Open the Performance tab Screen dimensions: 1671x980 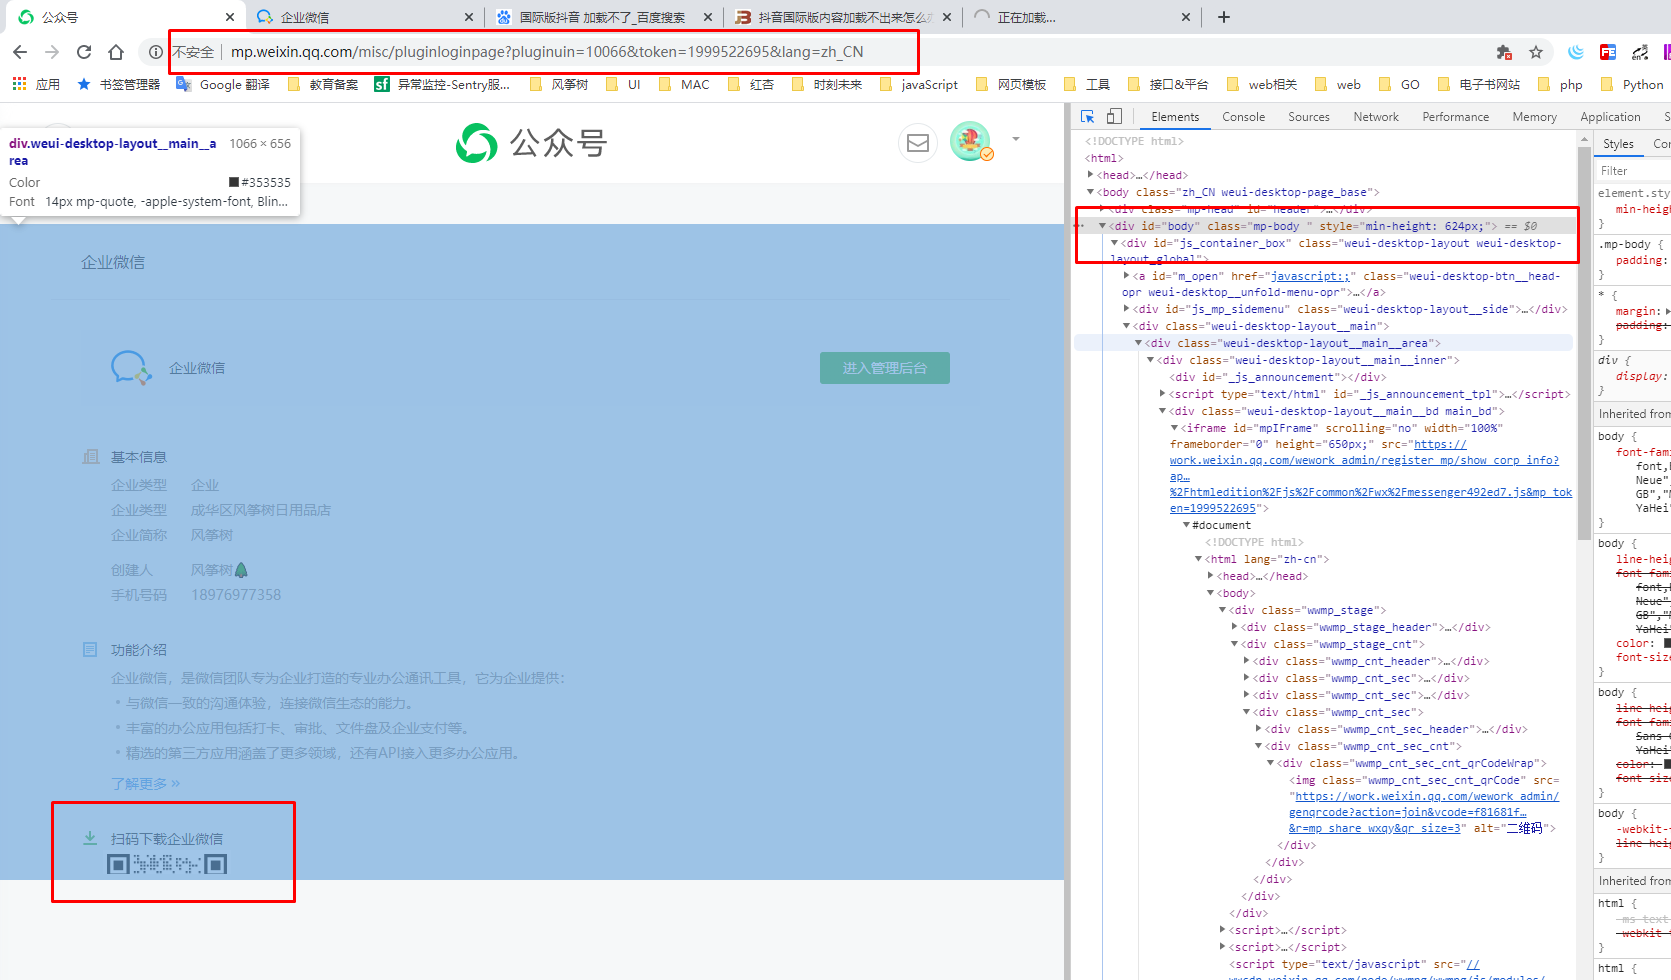[x=1456, y=117]
